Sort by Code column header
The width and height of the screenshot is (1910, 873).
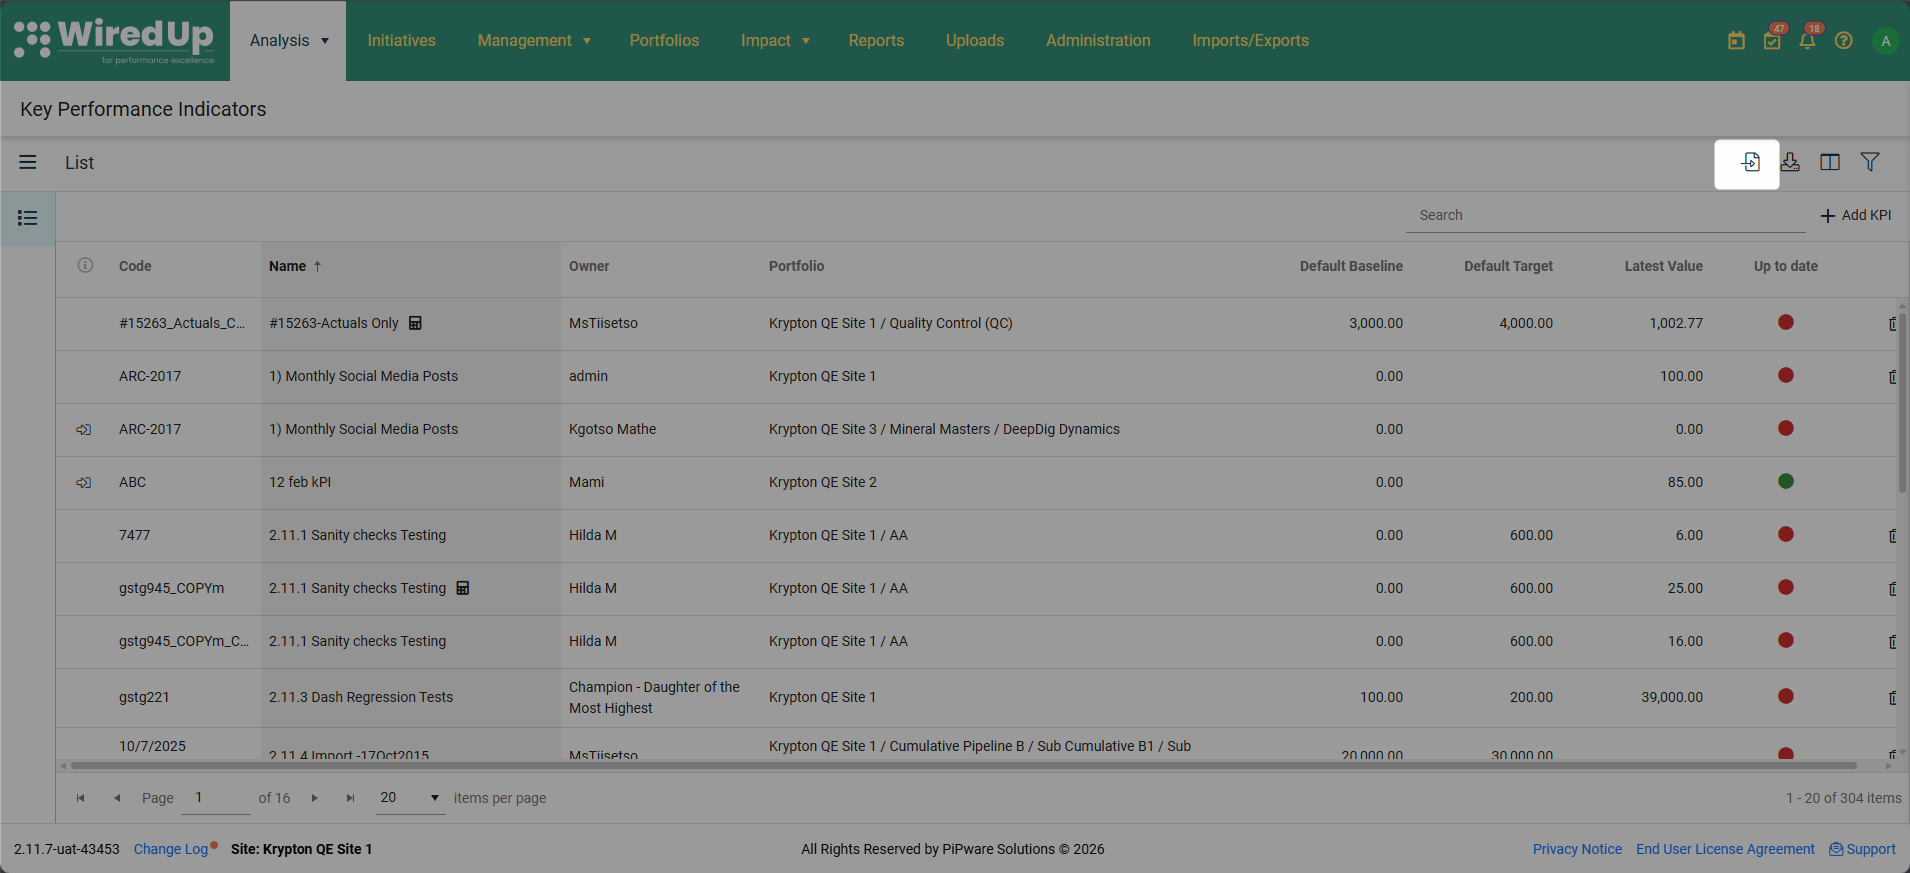point(135,266)
